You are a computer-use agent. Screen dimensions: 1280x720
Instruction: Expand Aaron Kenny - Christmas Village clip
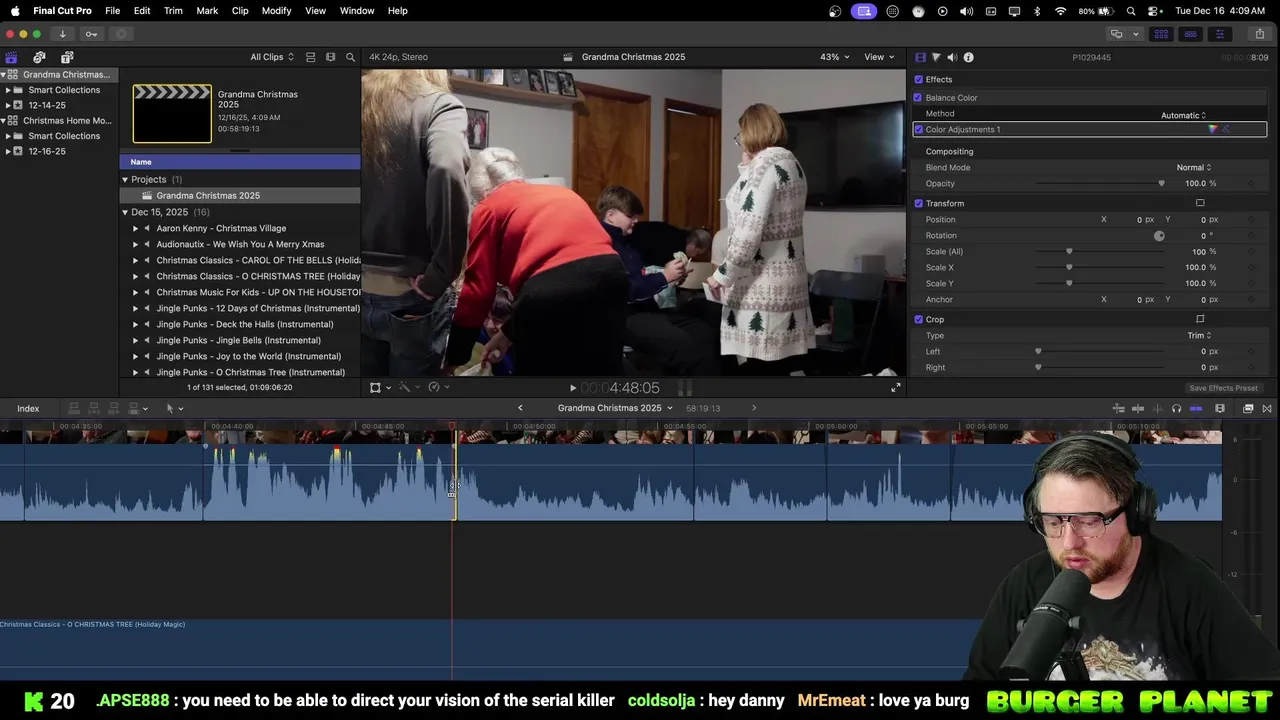tap(135, 228)
